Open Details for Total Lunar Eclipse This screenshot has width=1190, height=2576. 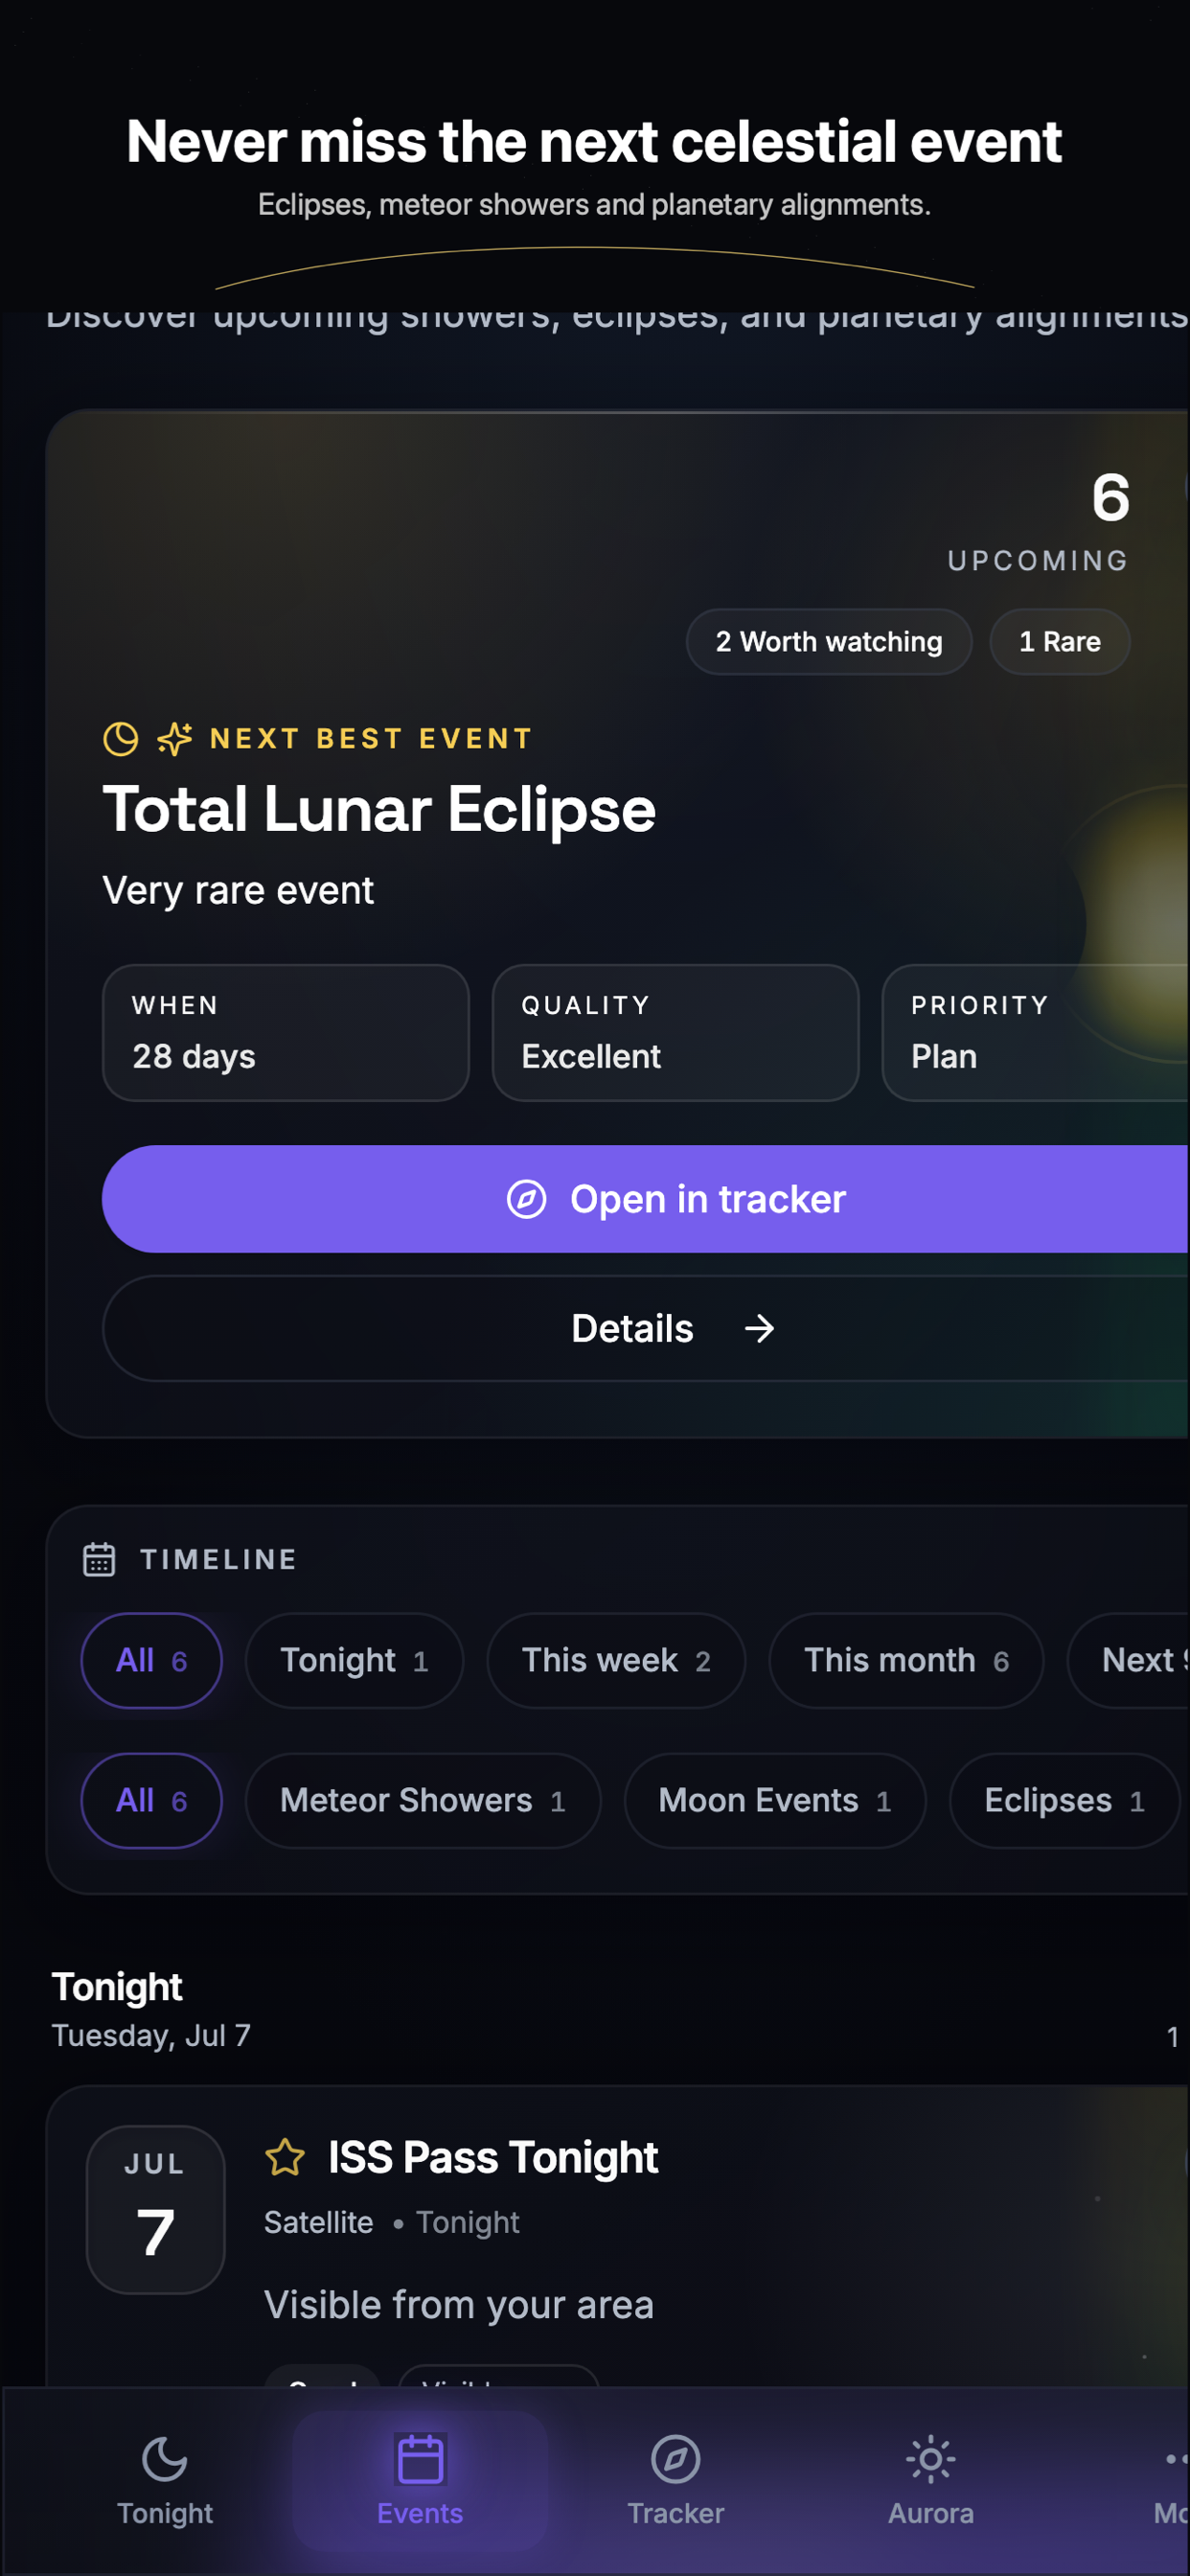click(x=646, y=1328)
